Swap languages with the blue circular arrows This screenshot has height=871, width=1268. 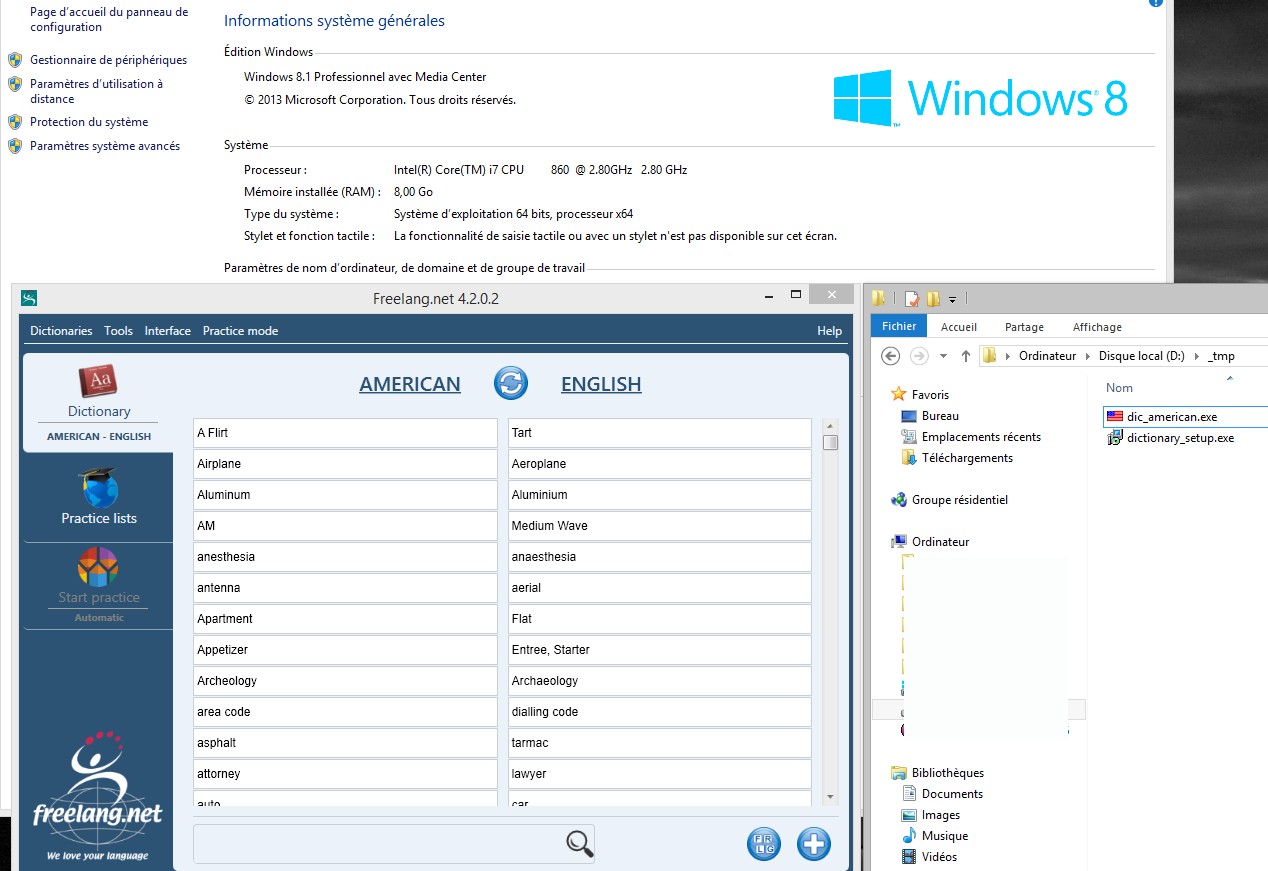[510, 384]
